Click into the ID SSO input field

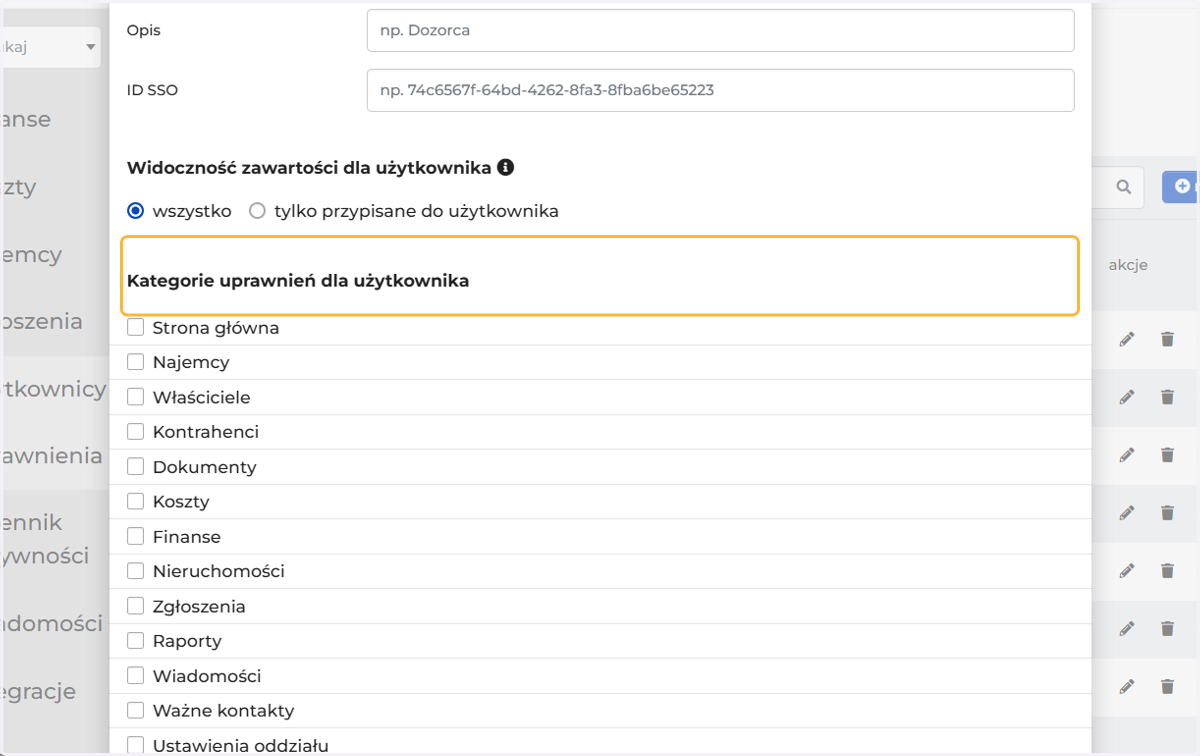(720, 90)
